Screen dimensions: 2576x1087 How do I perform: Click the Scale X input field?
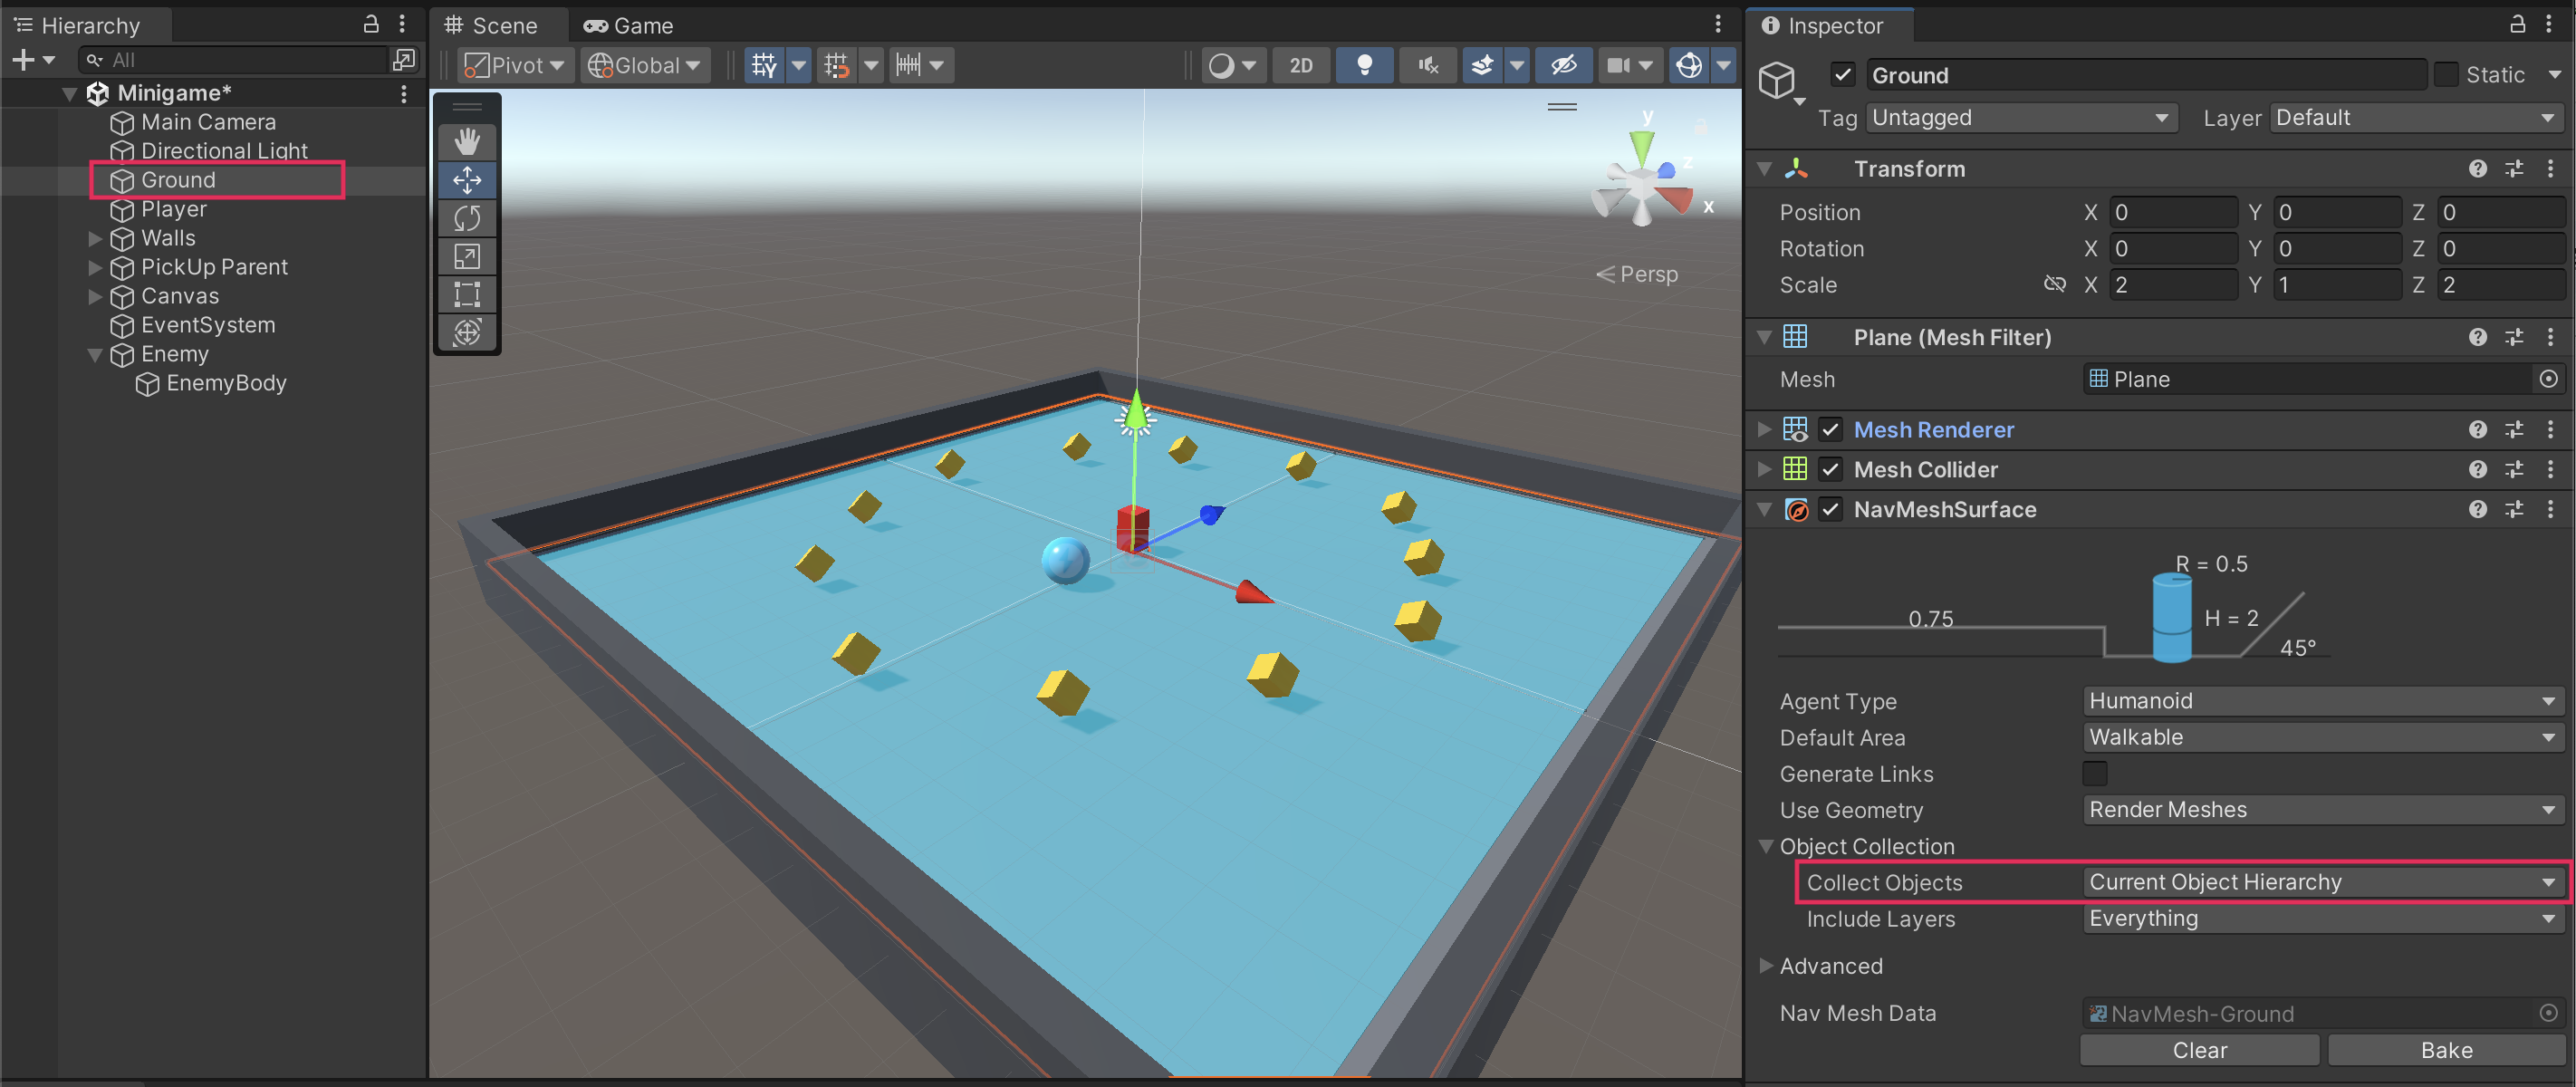tap(2172, 285)
